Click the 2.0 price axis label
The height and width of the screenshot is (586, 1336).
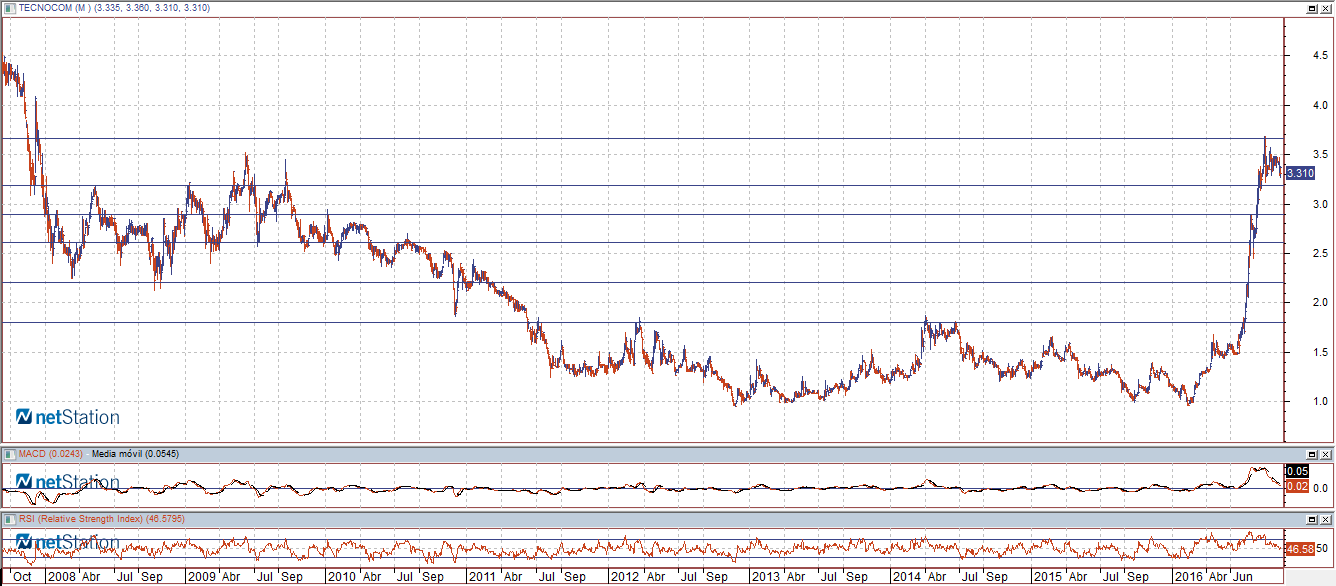(1320, 302)
